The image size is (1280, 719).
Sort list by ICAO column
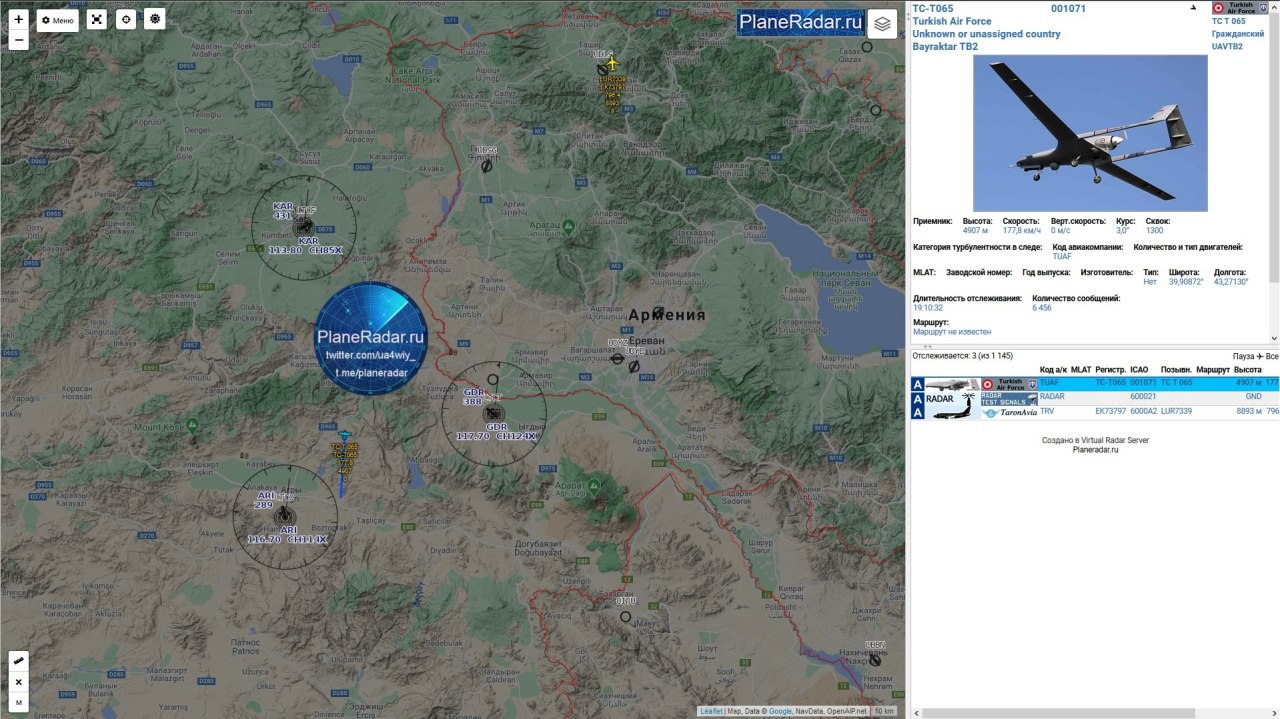click(x=1139, y=370)
